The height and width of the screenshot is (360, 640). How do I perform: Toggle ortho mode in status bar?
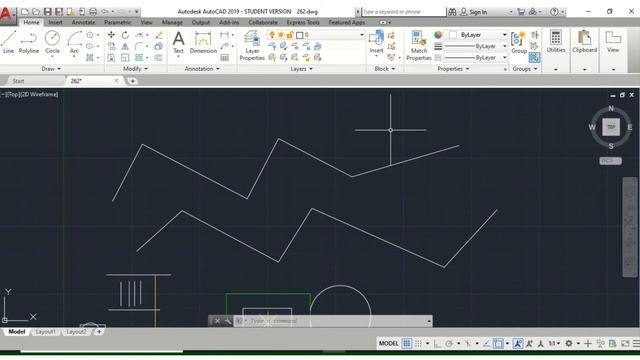tap(437, 344)
